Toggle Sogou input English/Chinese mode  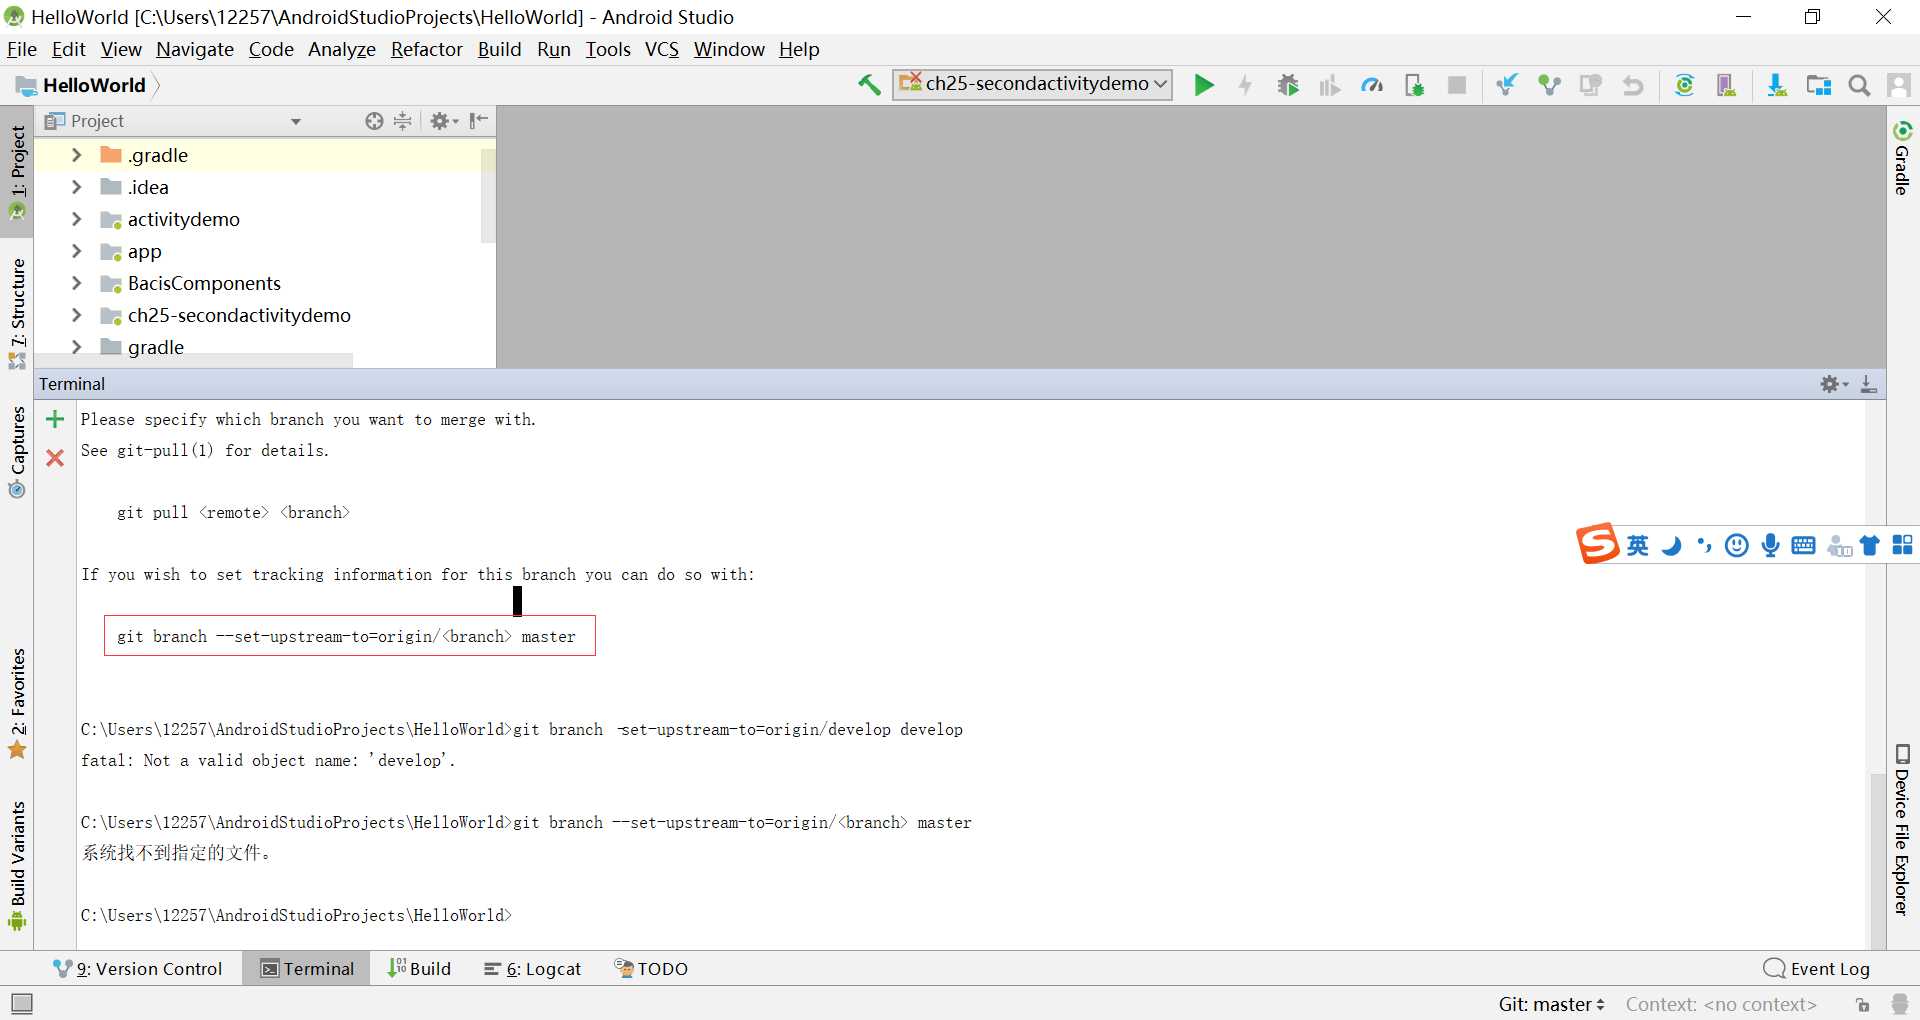pyautogui.click(x=1637, y=545)
